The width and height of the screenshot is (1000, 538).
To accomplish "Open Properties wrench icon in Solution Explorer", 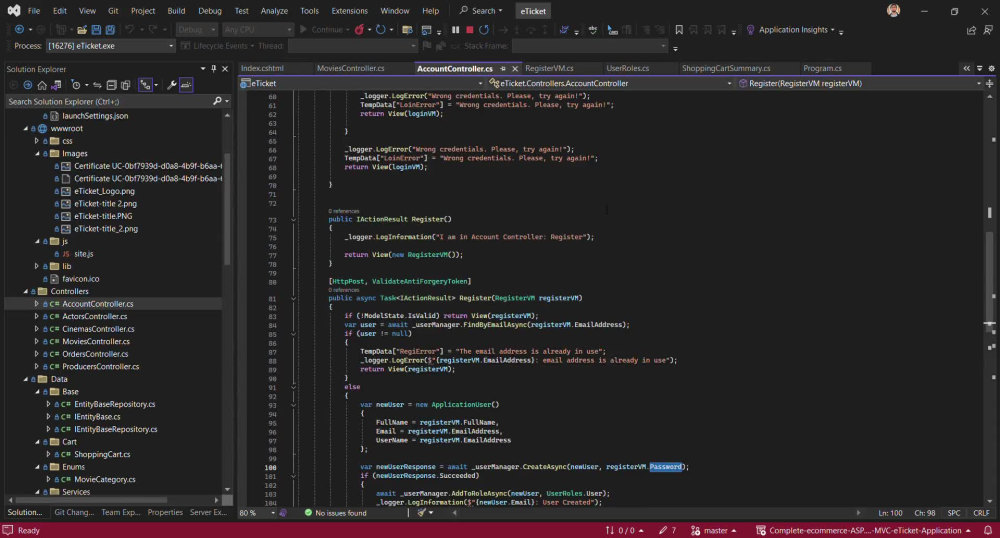I will tap(172, 85).
